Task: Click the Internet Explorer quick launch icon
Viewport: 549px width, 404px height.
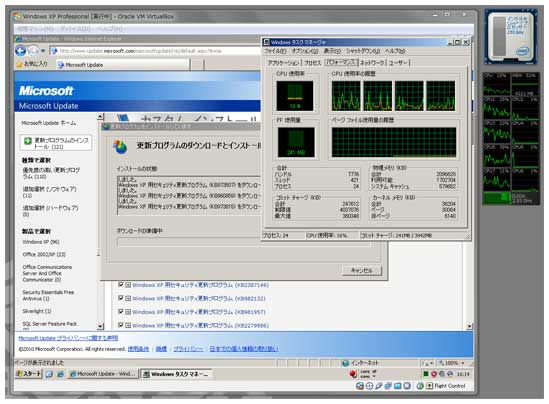Action: 60,374
